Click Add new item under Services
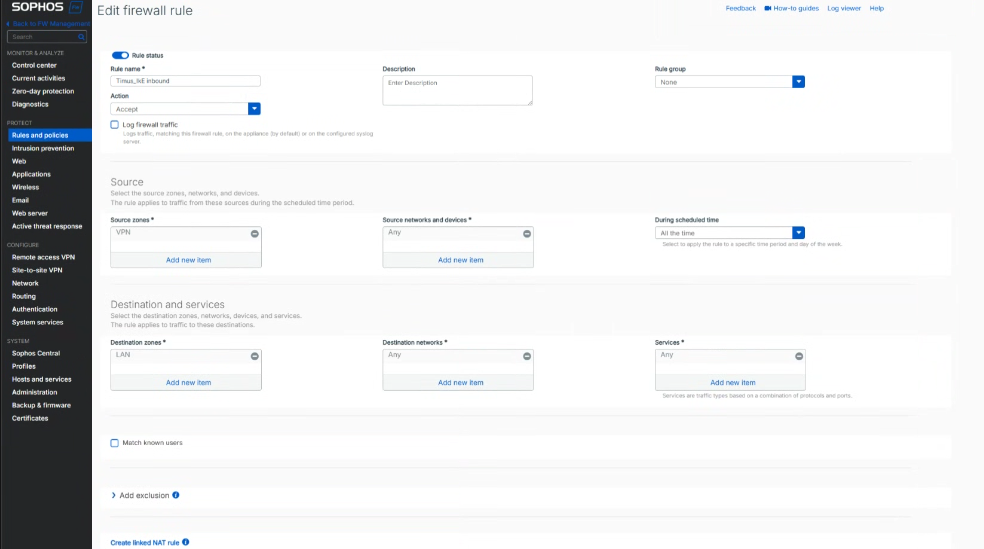Screen dimensions: 984x549 point(732,382)
